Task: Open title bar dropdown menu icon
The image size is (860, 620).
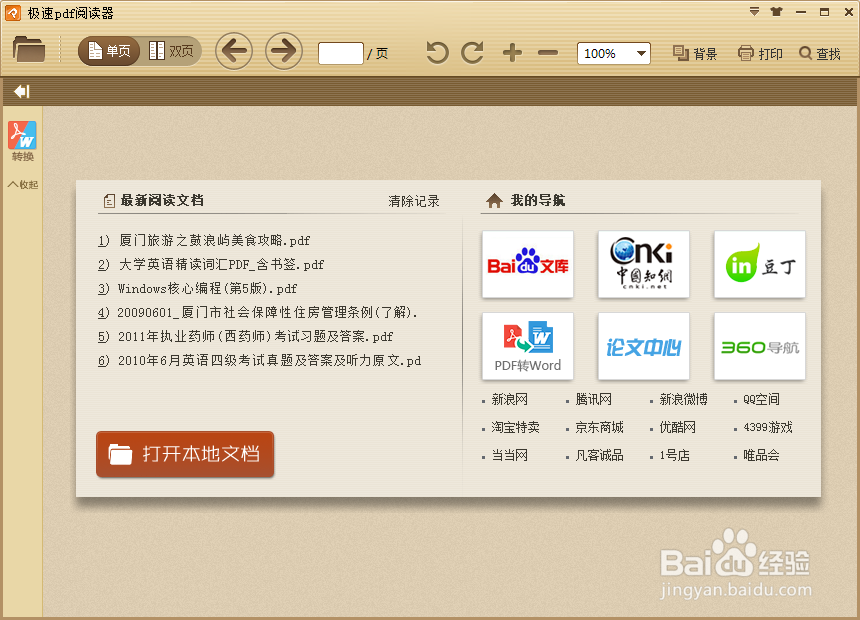Action: tap(755, 12)
